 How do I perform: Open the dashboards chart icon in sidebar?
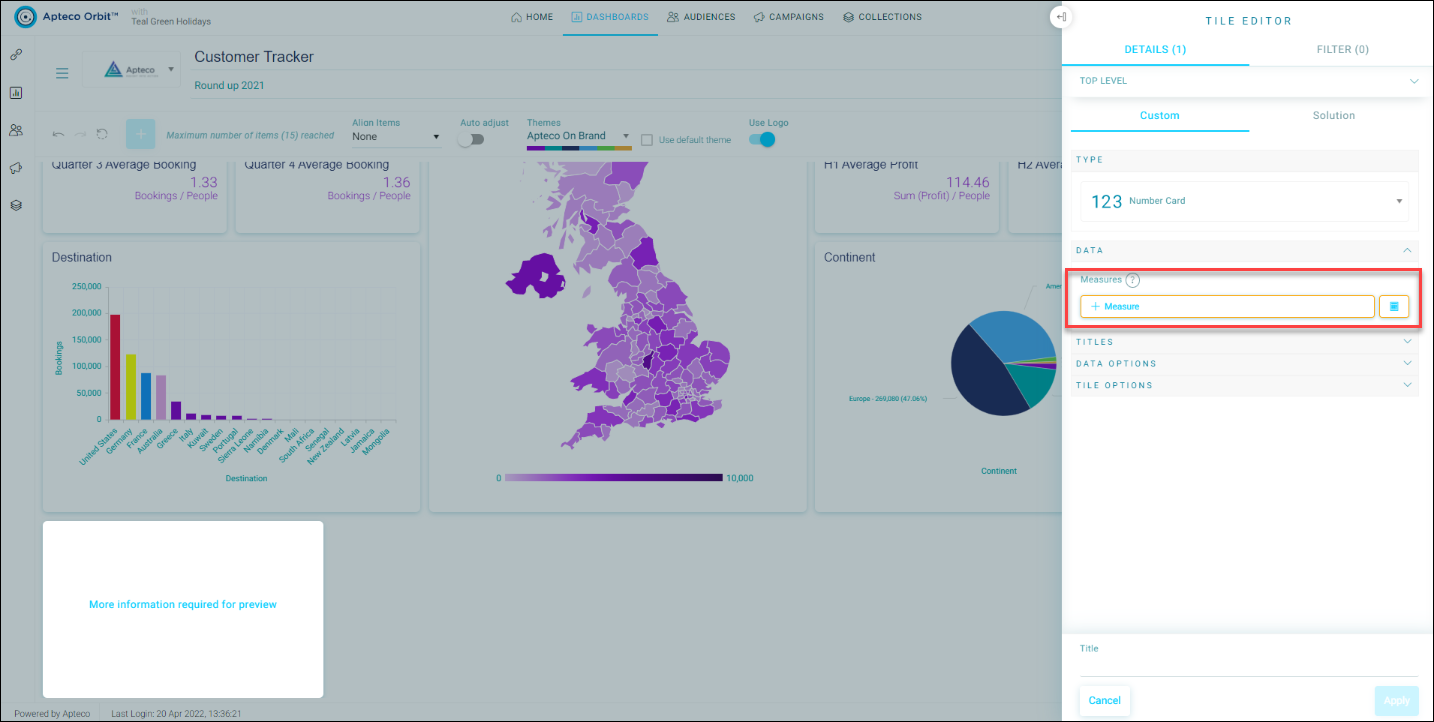pos(16,93)
